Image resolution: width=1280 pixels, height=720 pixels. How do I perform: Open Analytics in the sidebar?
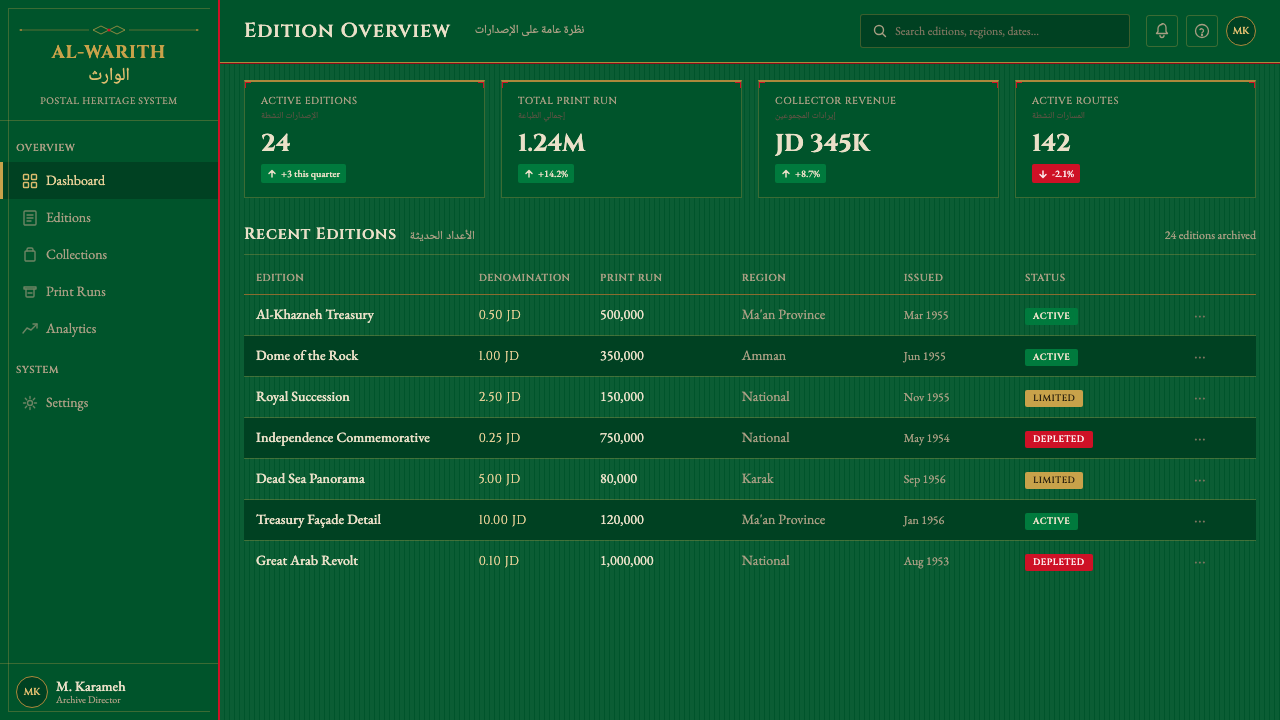(109, 329)
